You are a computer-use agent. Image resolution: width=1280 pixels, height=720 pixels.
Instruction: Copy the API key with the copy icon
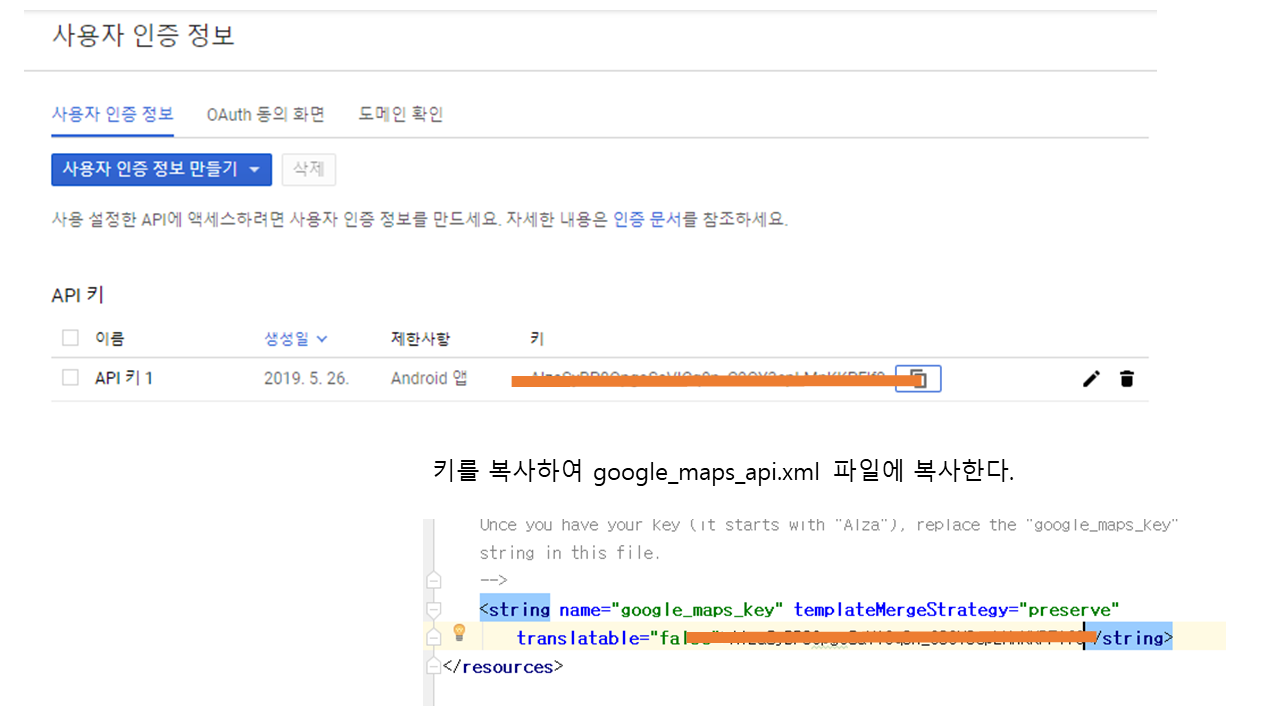click(918, 379)
